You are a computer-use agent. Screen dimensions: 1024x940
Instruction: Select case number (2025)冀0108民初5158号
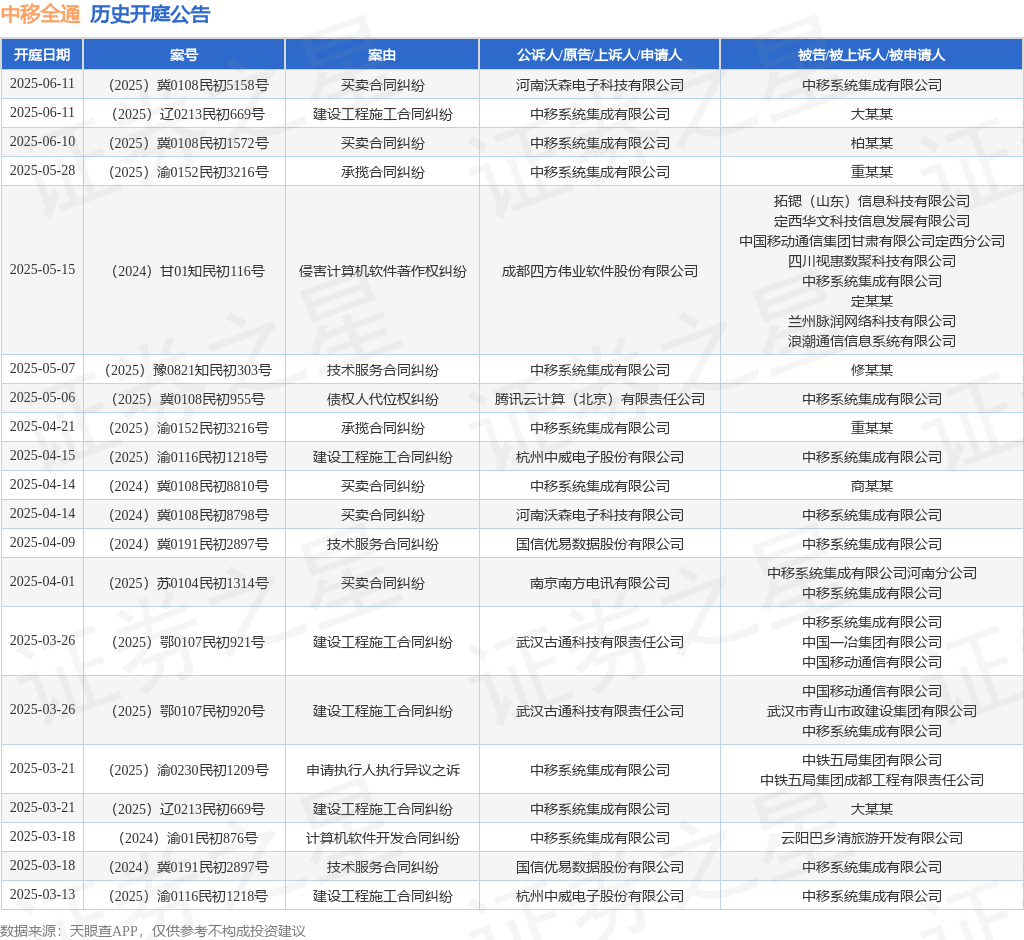tap(188, 86)
